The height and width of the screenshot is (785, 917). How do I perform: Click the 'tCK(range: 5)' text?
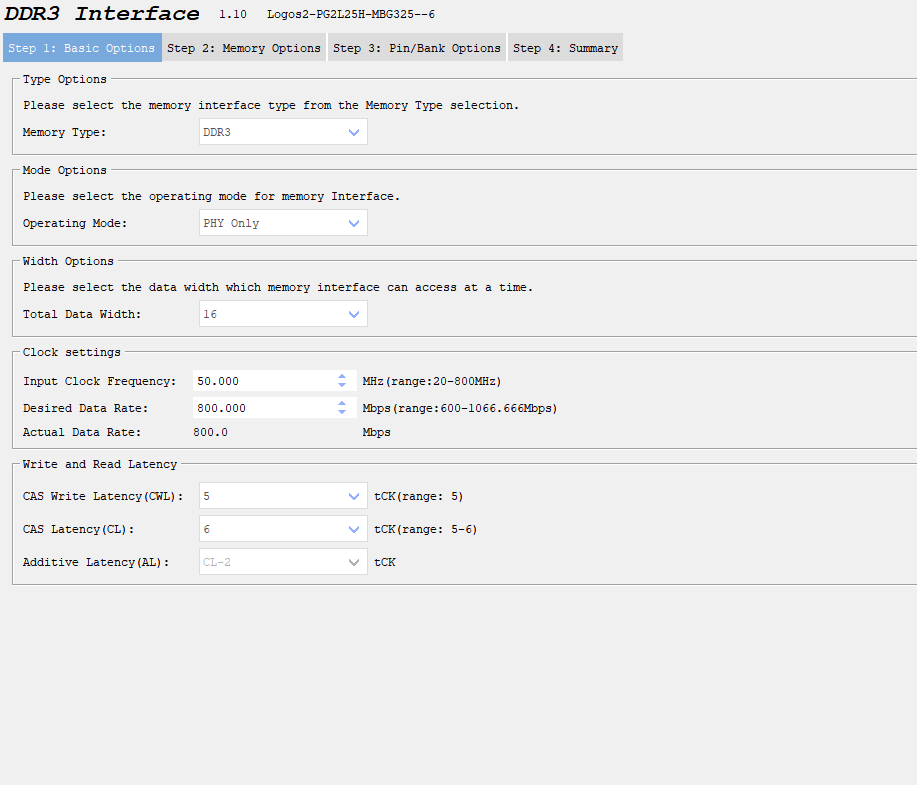pyautogui.click(x=419, y=497)
